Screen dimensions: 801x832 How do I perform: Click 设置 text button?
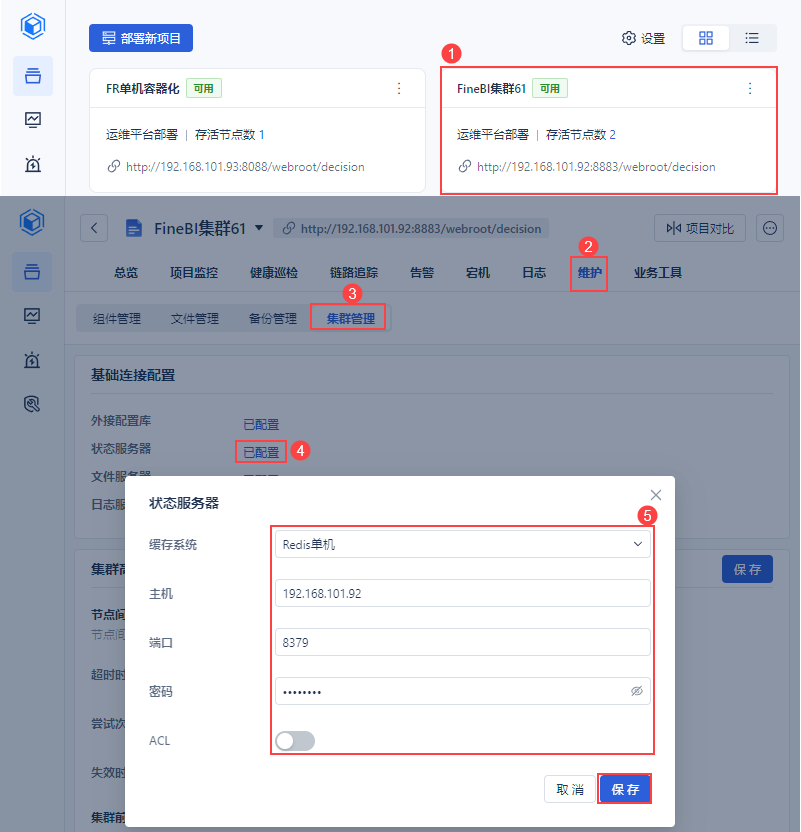(653, 38)
